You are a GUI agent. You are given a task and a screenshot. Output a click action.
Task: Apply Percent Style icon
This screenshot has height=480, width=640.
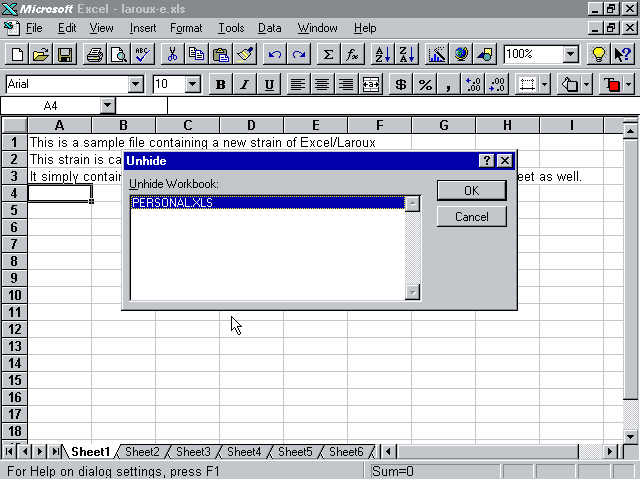click(x=424, y=84)
